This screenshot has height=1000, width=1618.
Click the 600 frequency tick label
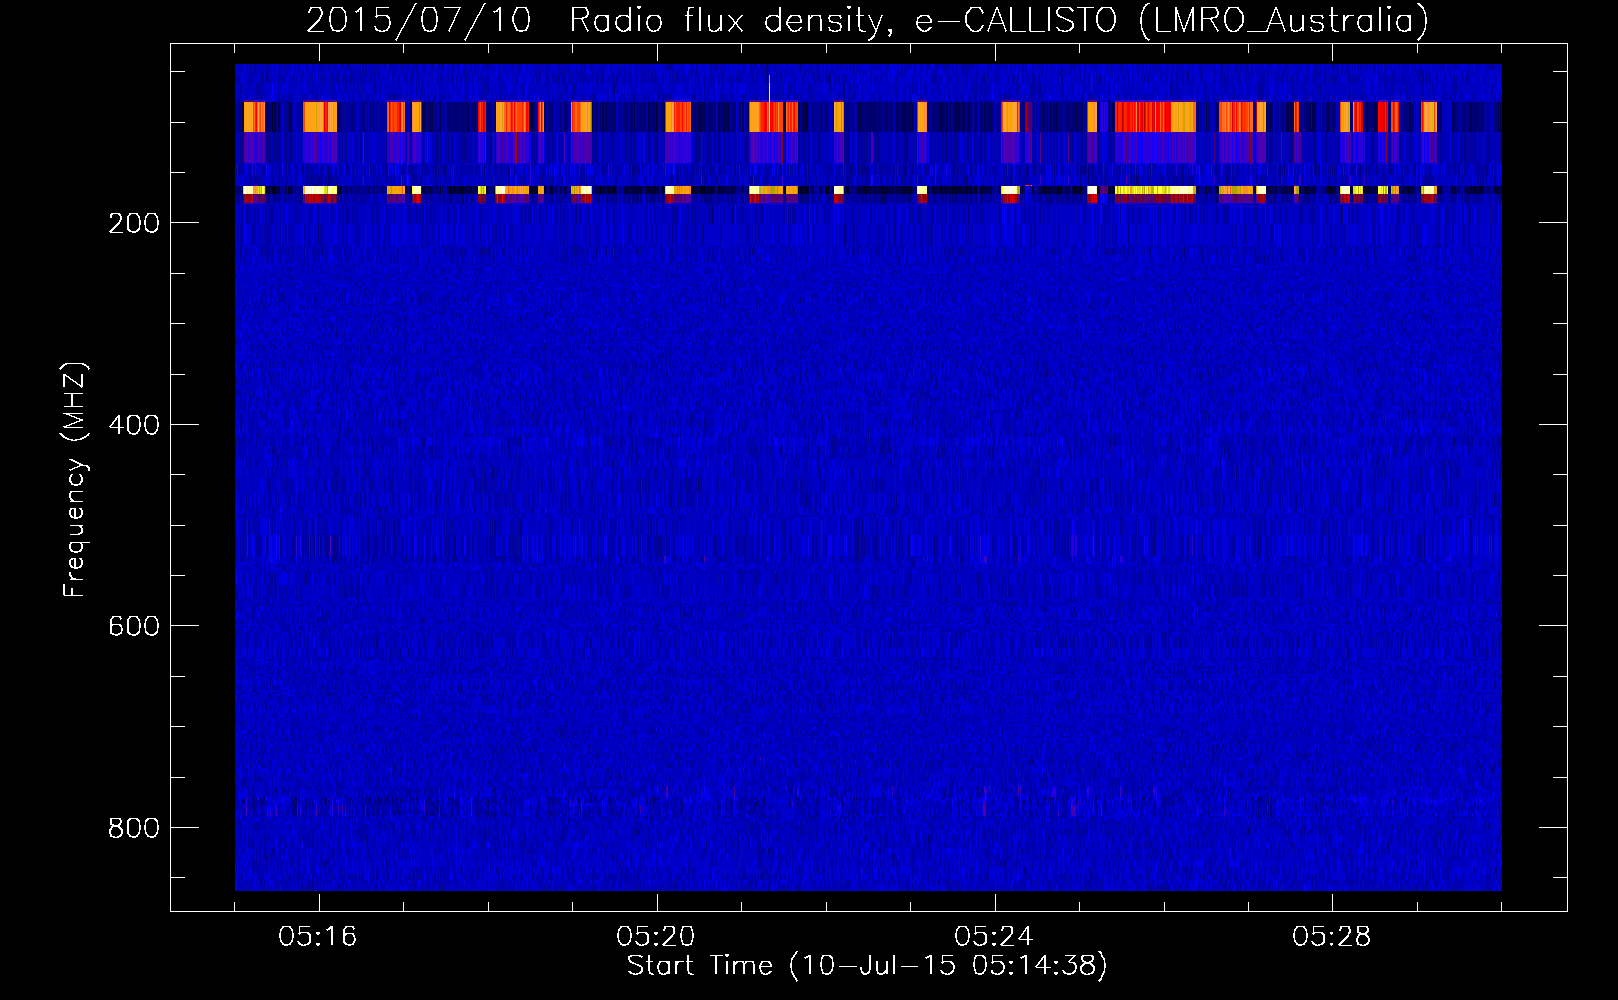133,626
